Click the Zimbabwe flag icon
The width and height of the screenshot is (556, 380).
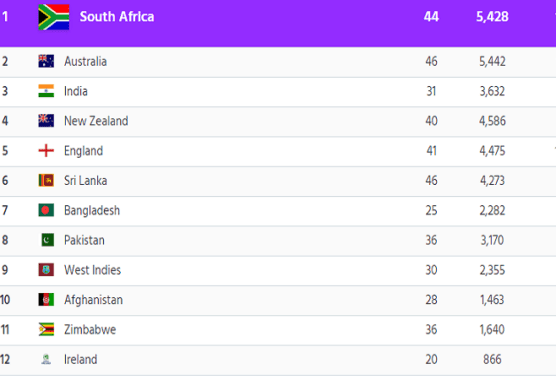click(46, 329)
